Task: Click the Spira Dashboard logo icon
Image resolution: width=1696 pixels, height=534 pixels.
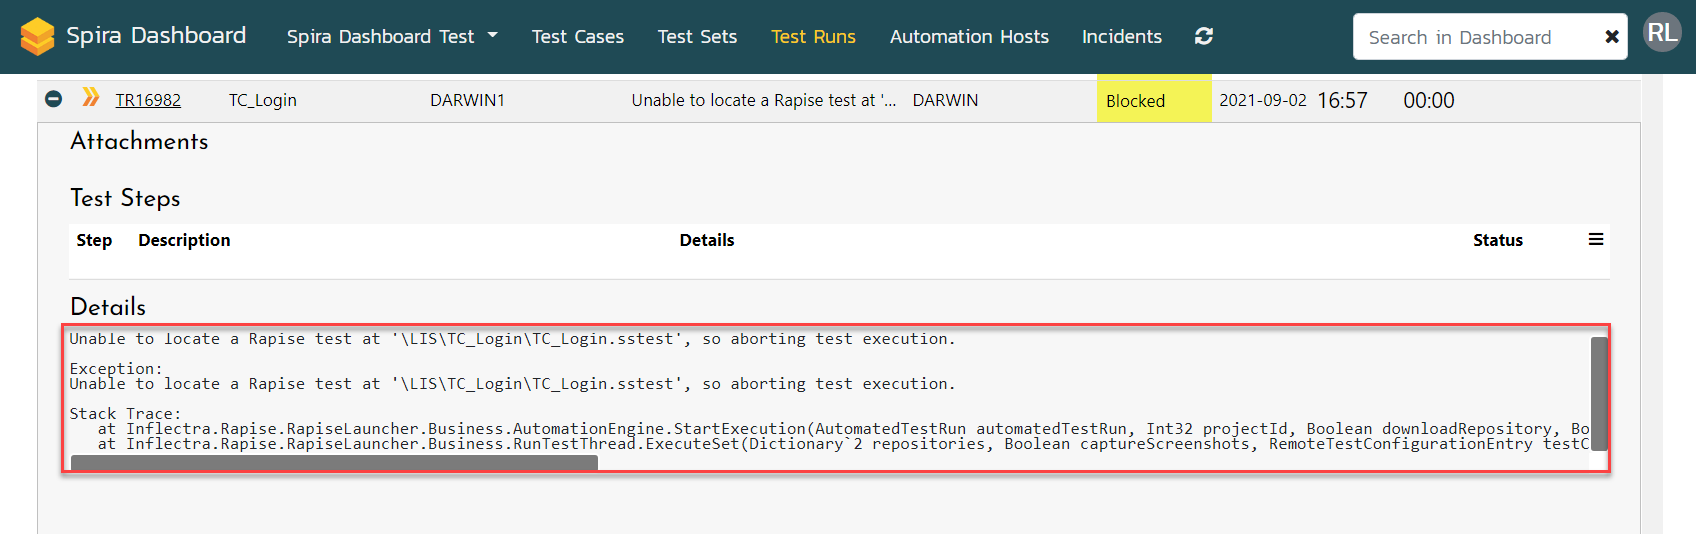Action: [x=37, y=36]
